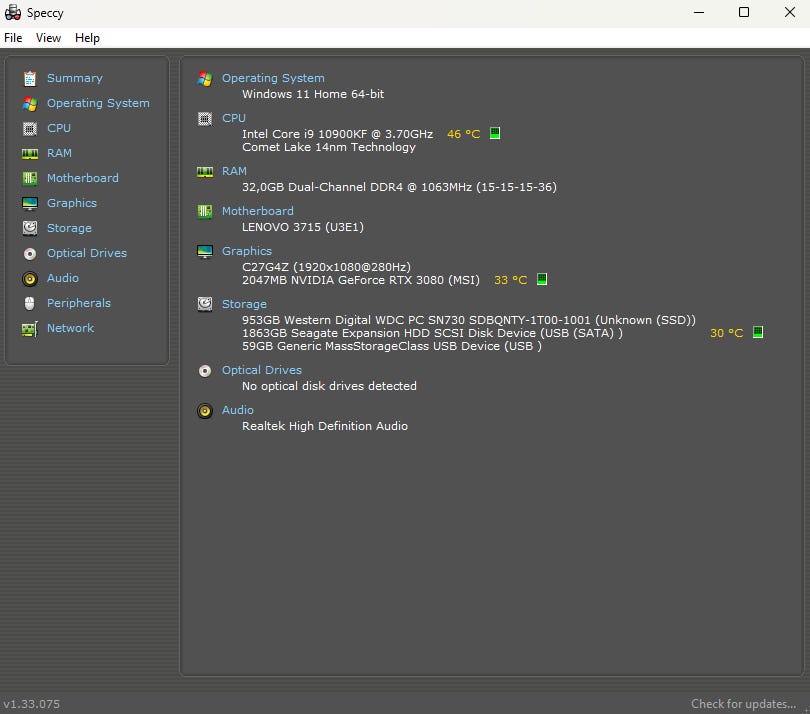
Task: Click the Peripherals mouse icon in sidebar
Action: 30,303
